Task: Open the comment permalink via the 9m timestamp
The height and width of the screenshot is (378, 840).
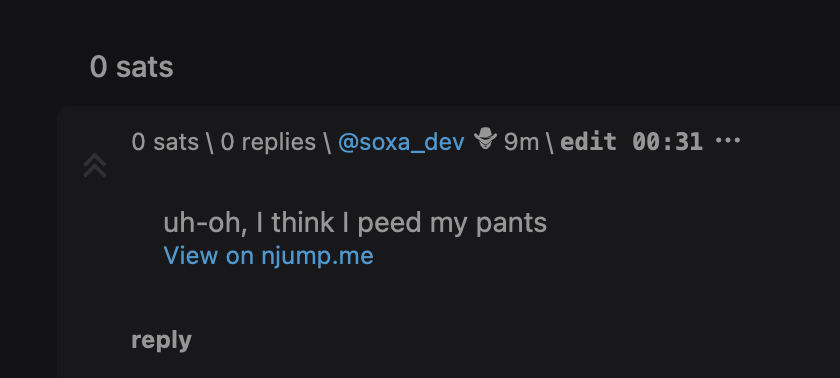Action: [x=521, y=142]
